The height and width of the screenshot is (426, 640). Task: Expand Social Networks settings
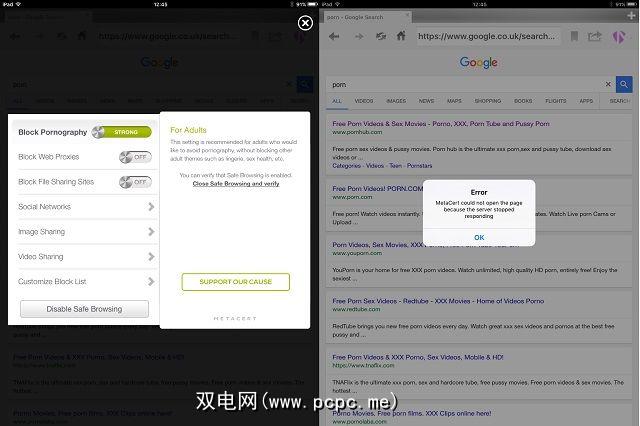(x=86, y=207)
